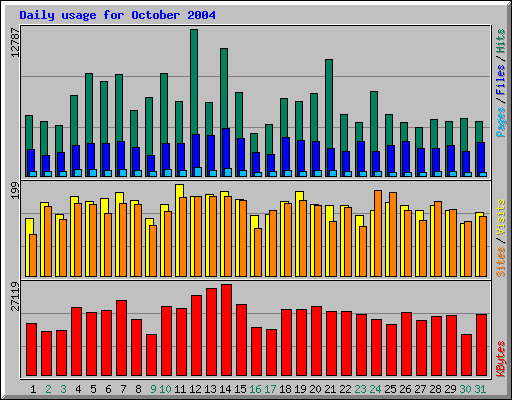Click day 29 on the axis
This screenshot has height=400, width=512.
450,389
